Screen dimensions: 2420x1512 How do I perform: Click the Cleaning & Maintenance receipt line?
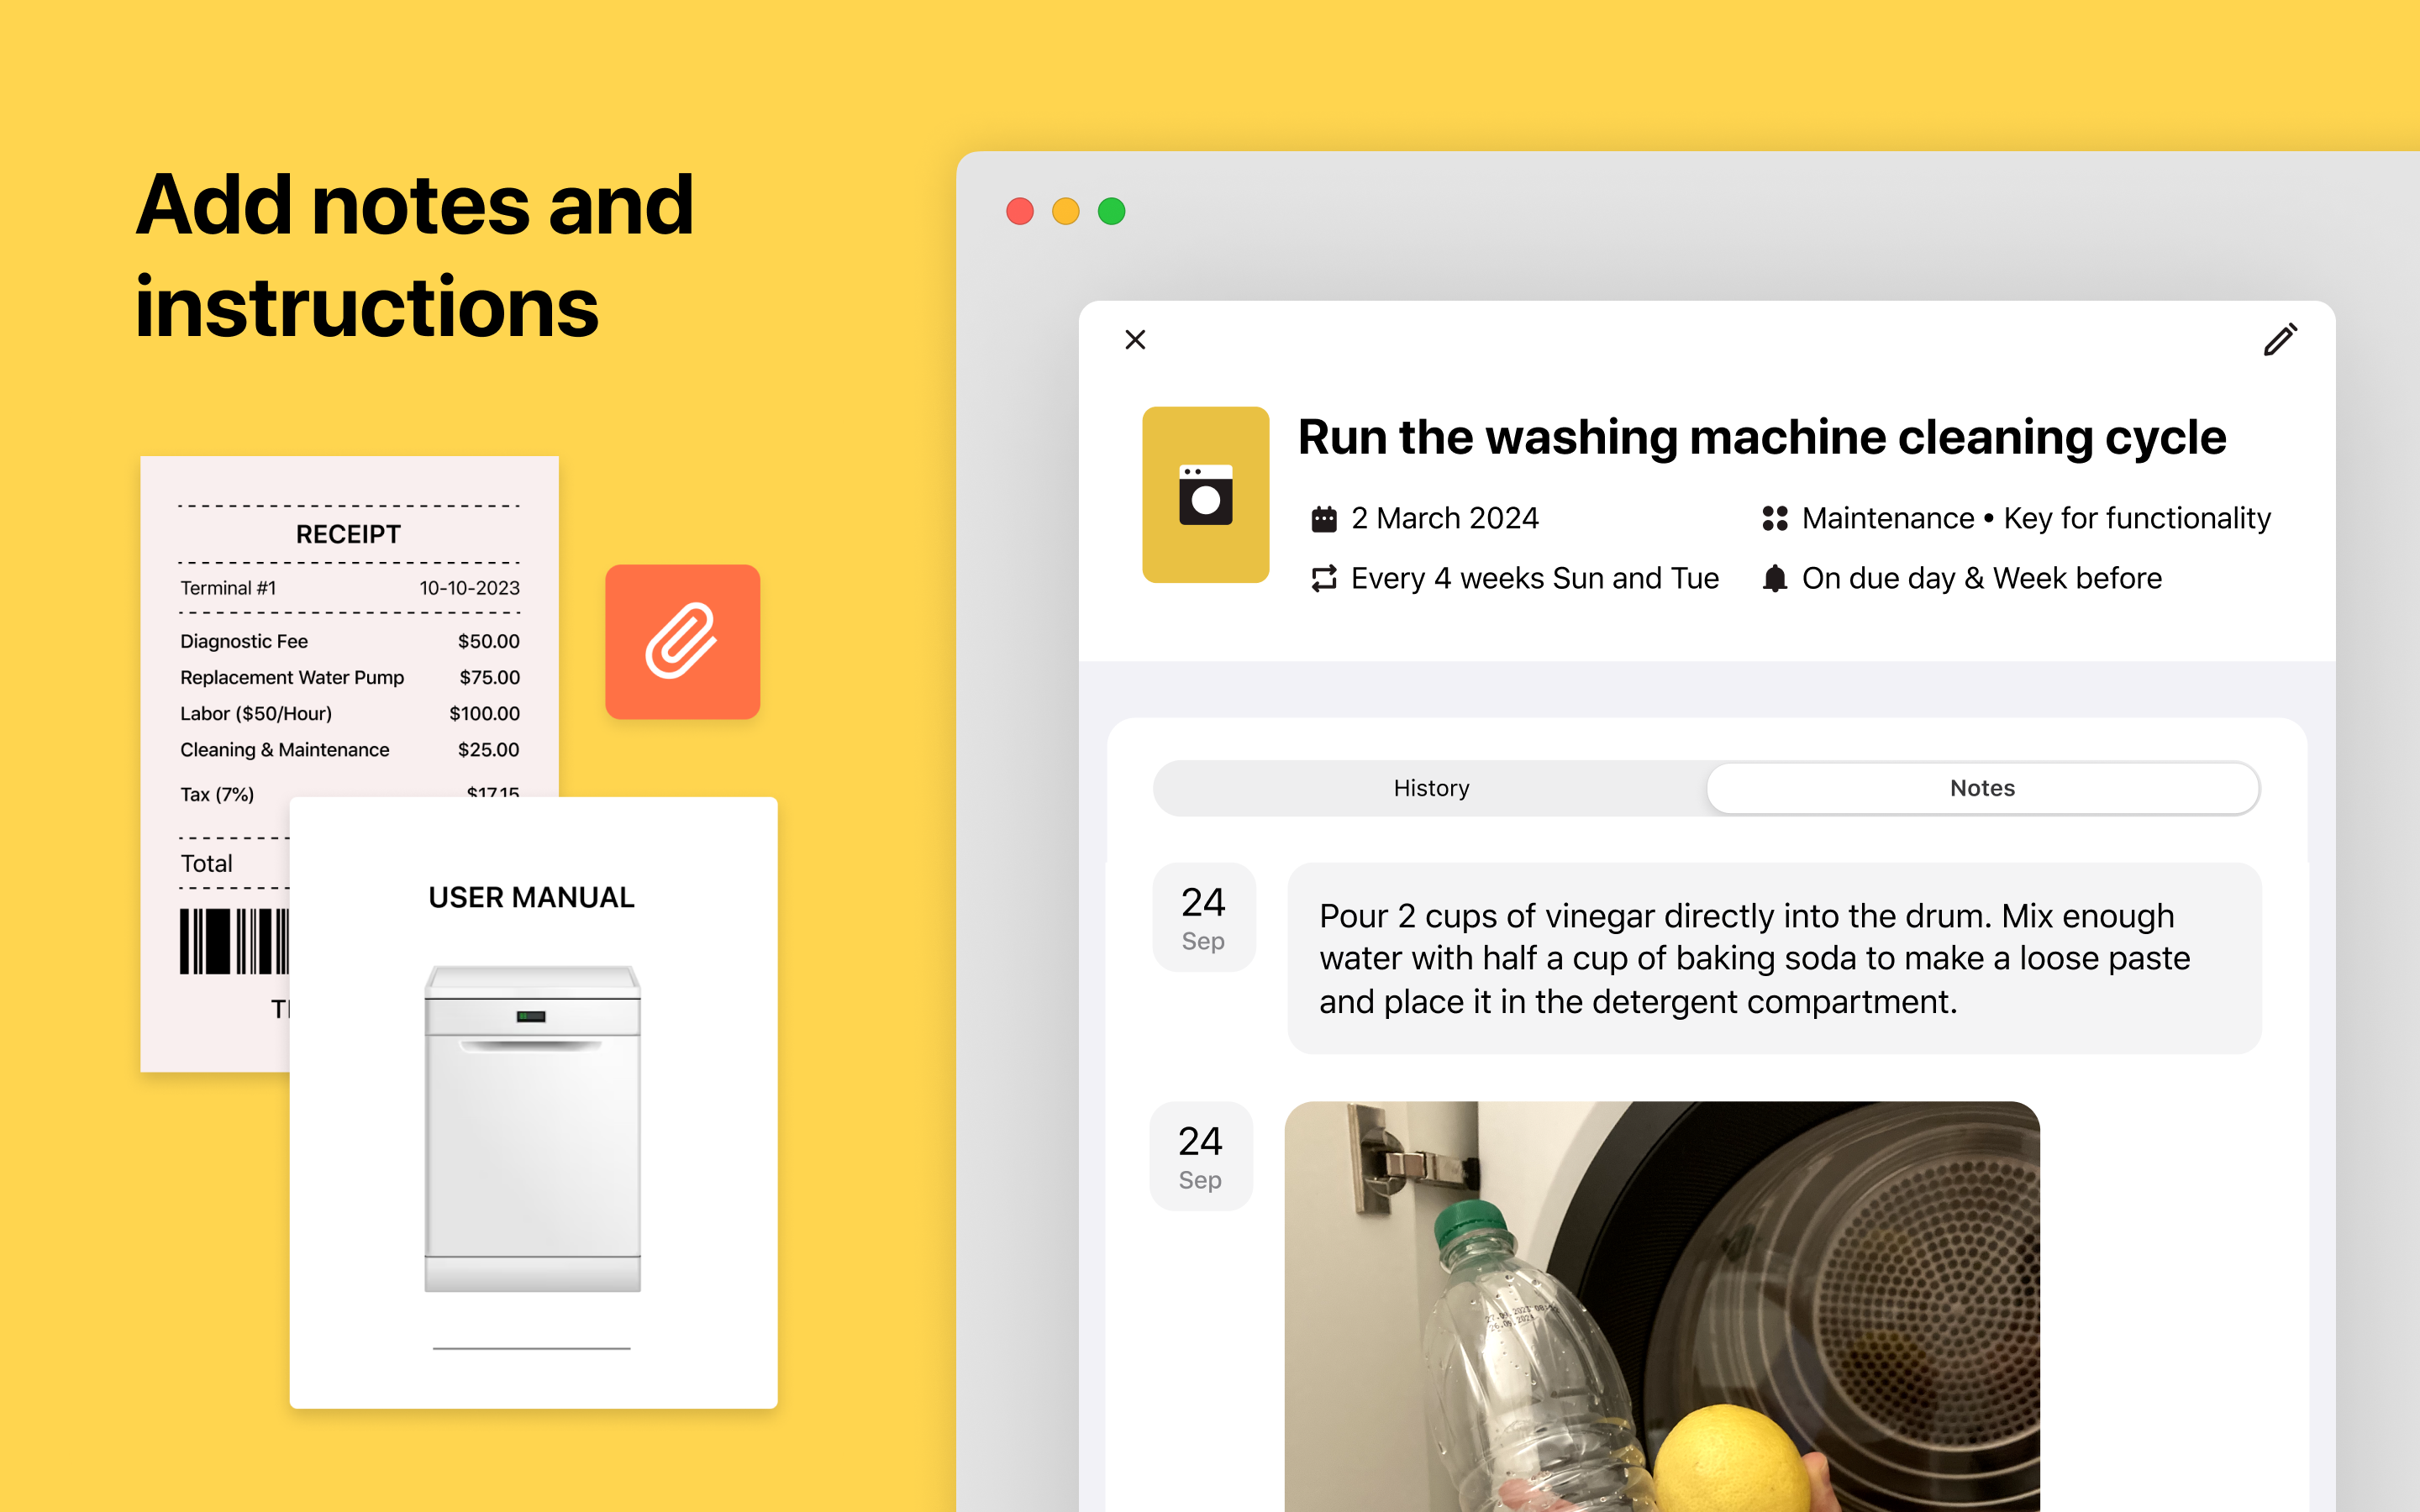350,749
